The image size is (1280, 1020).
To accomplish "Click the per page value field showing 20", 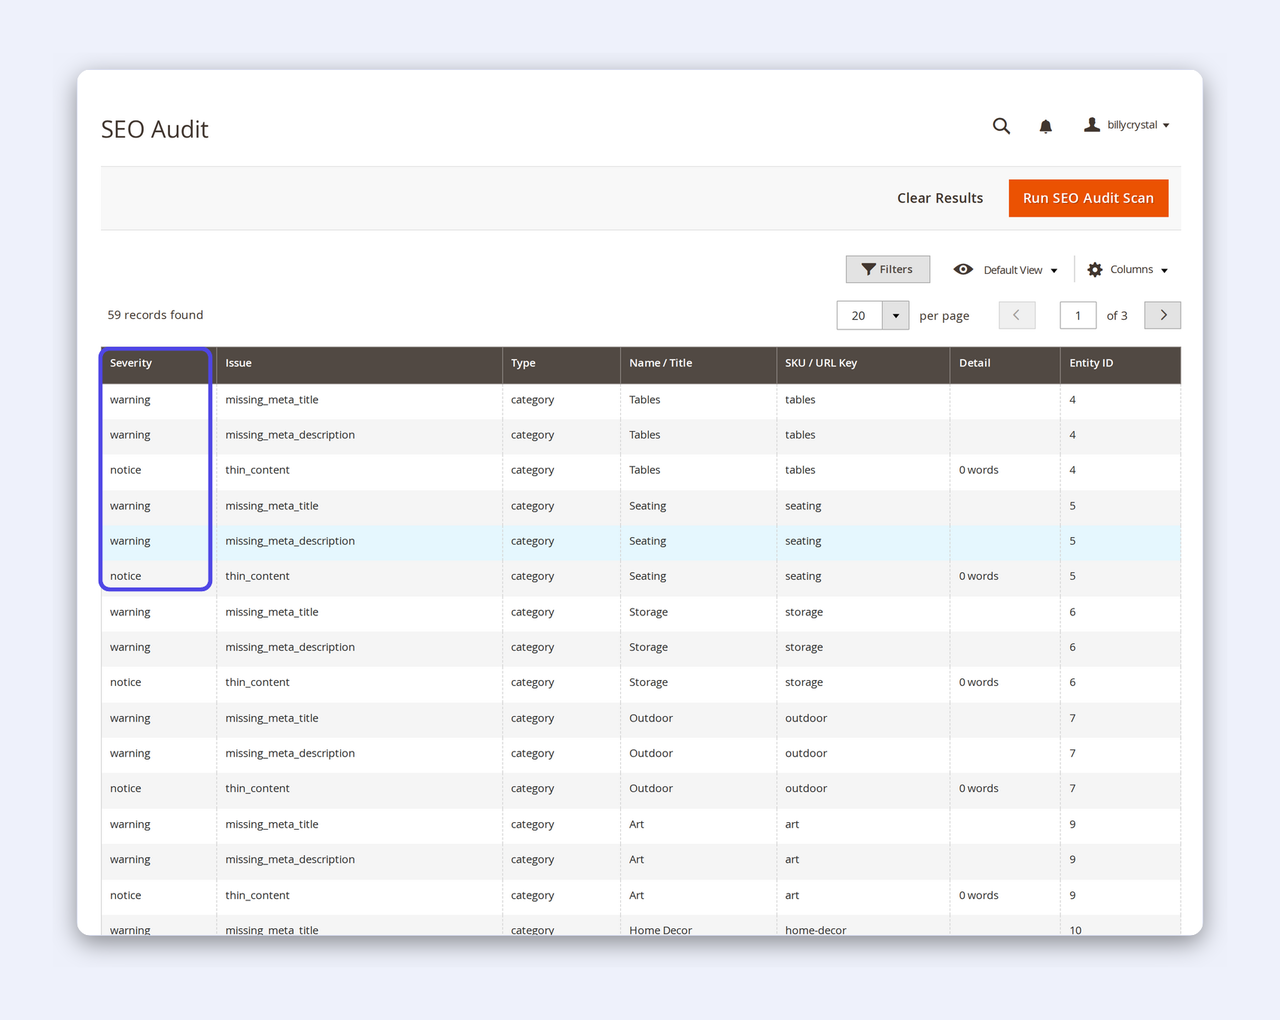I will (860, 316).
